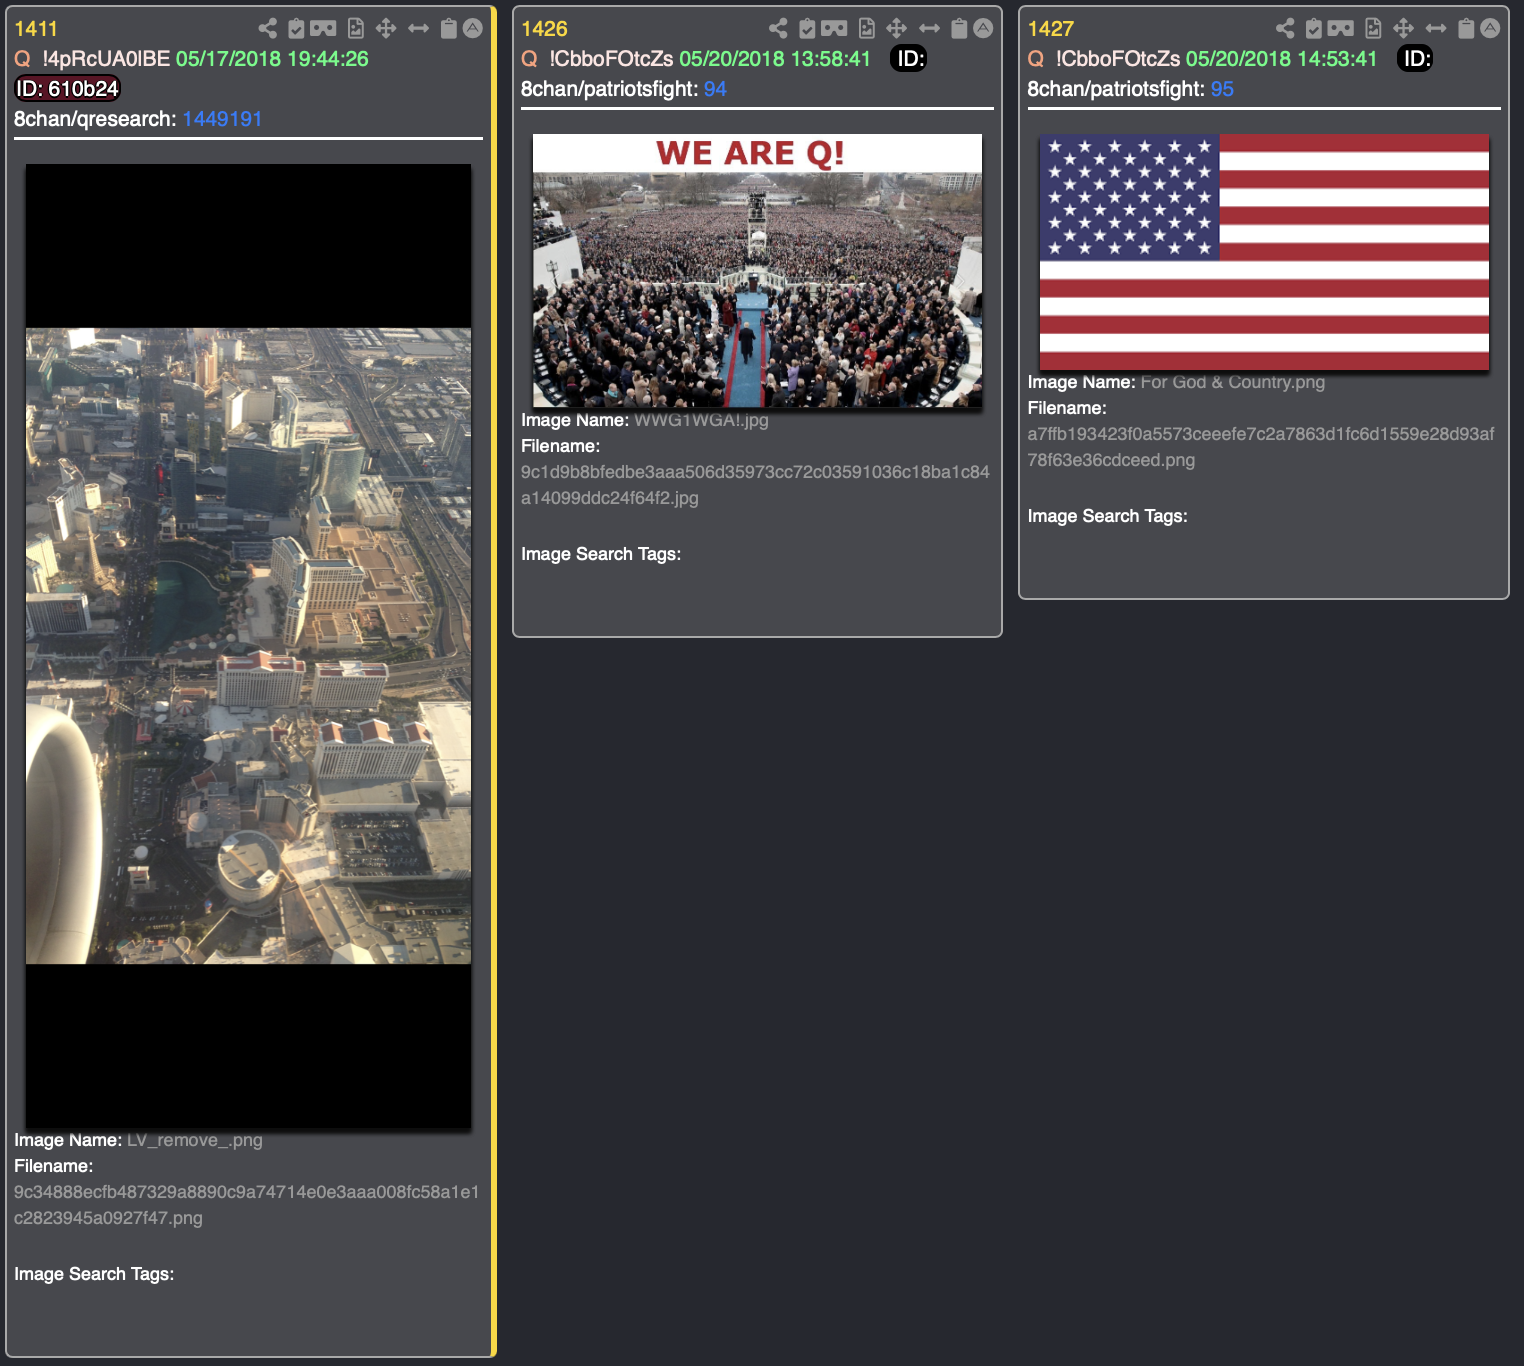Share post 1427 via its share icon
The height and width of the screenshot is (1366, 1524).
pos(1285,29)
